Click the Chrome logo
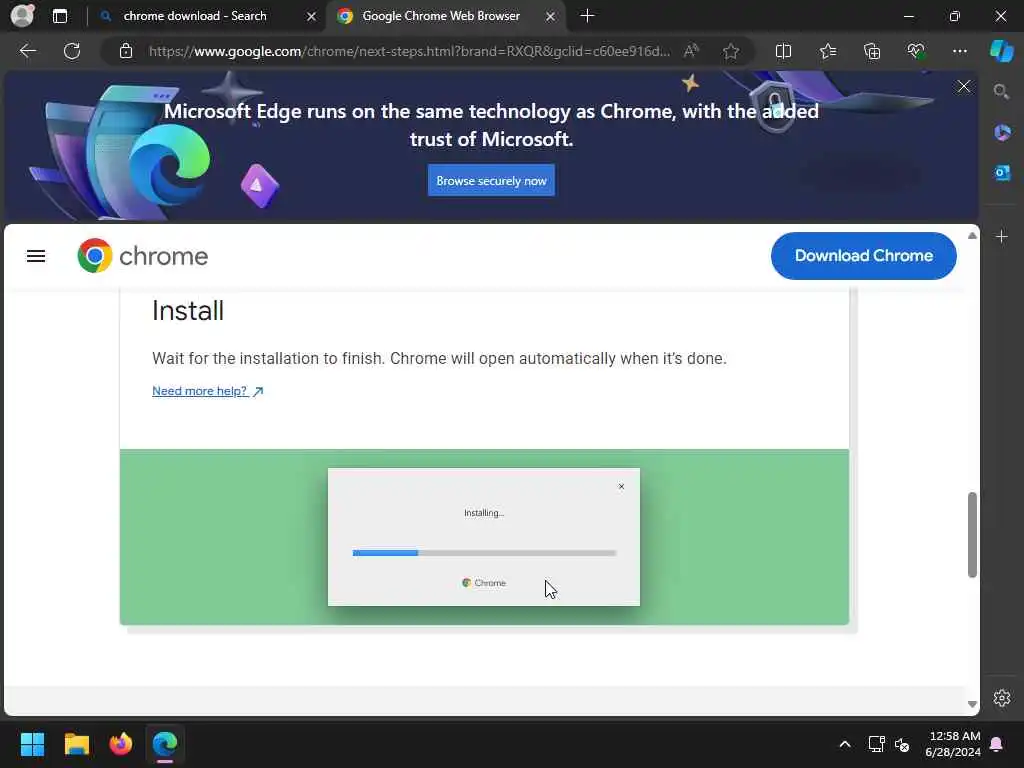Viewport: 1024px width, 768px height. [x=142, y=256]
